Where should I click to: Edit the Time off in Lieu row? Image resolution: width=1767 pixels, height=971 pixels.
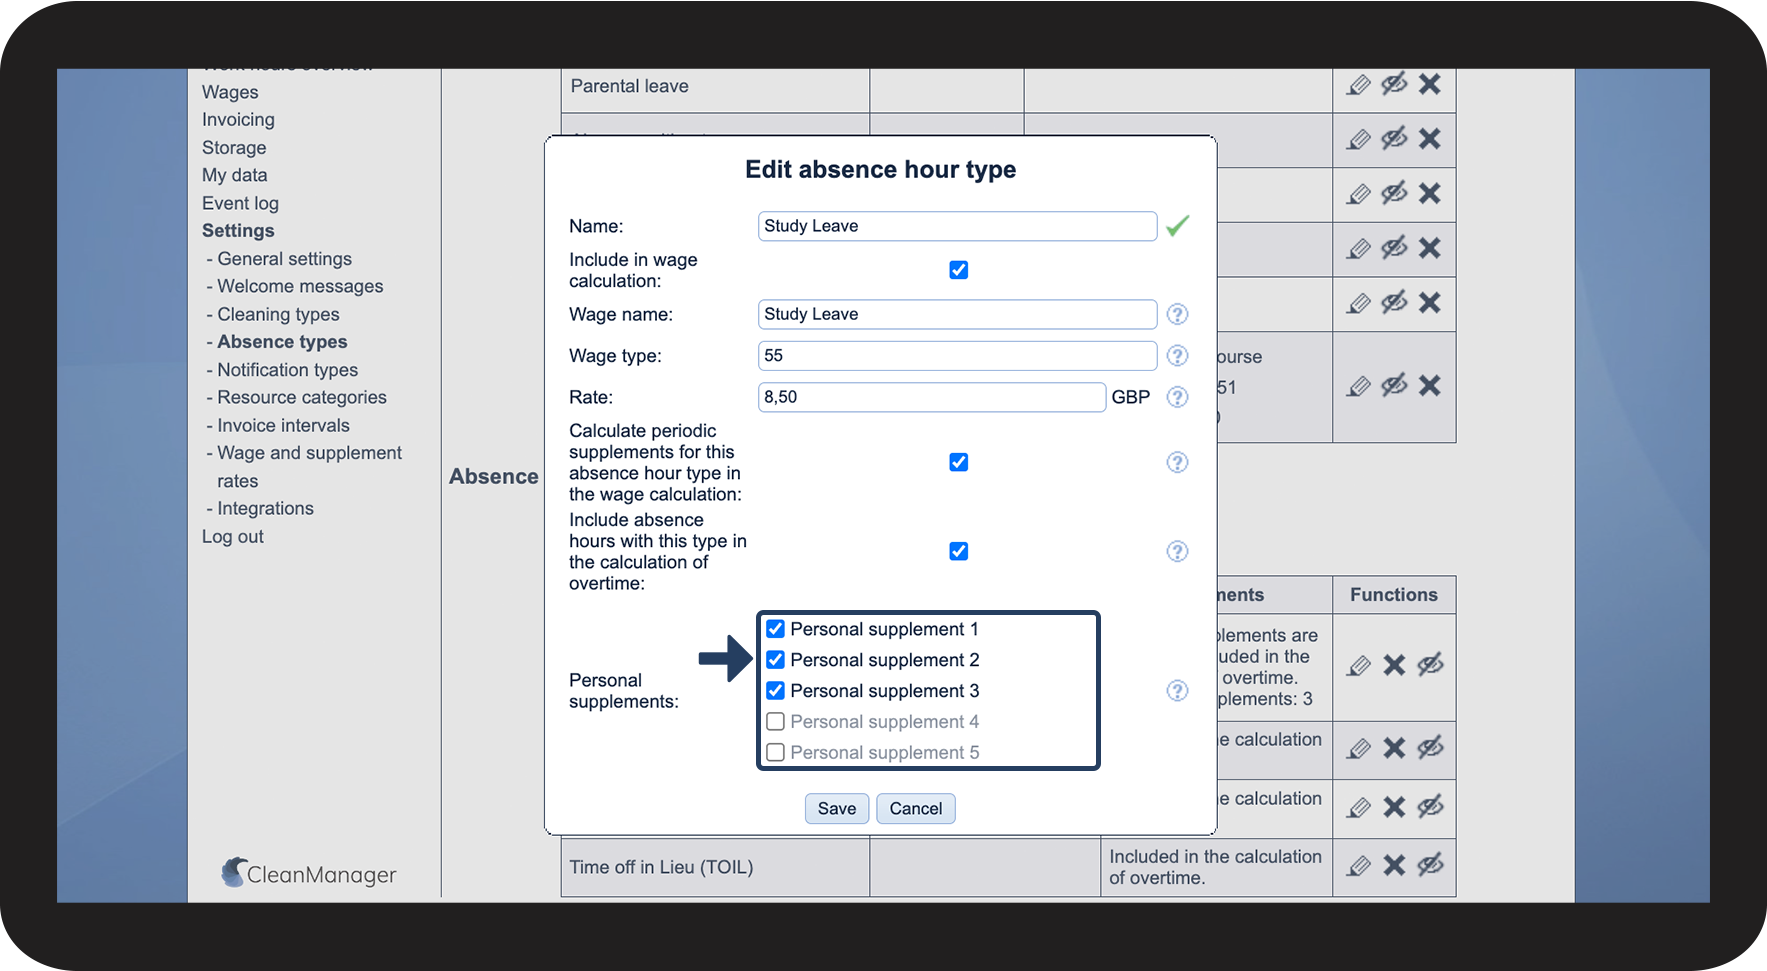tap(1358, 866)
